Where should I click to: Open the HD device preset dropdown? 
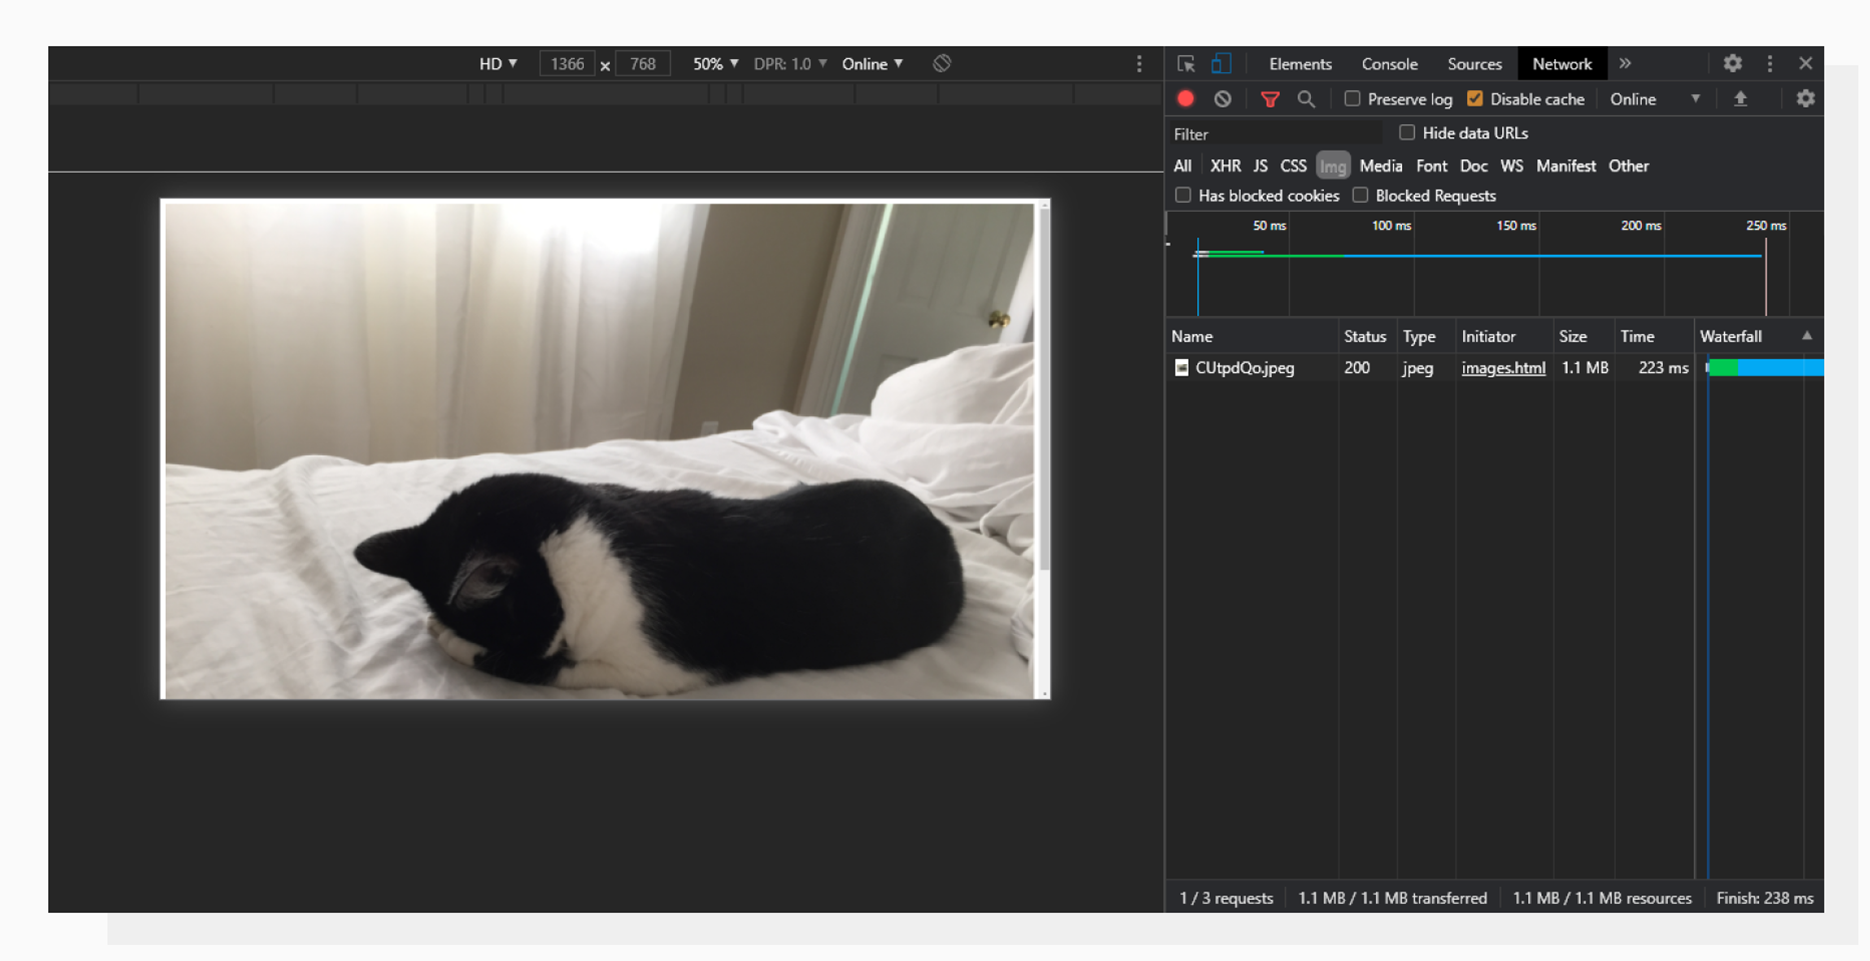498,63
